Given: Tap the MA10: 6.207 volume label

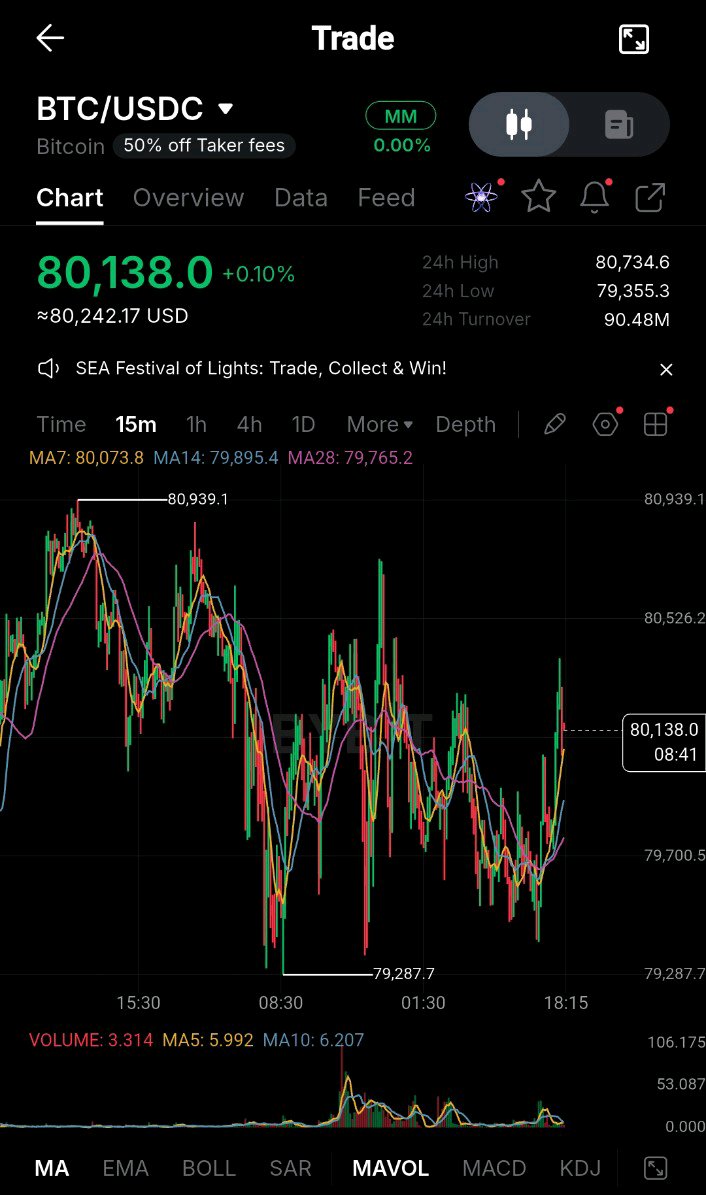Looking at the screenshot, I should (x=313, y=1040).
